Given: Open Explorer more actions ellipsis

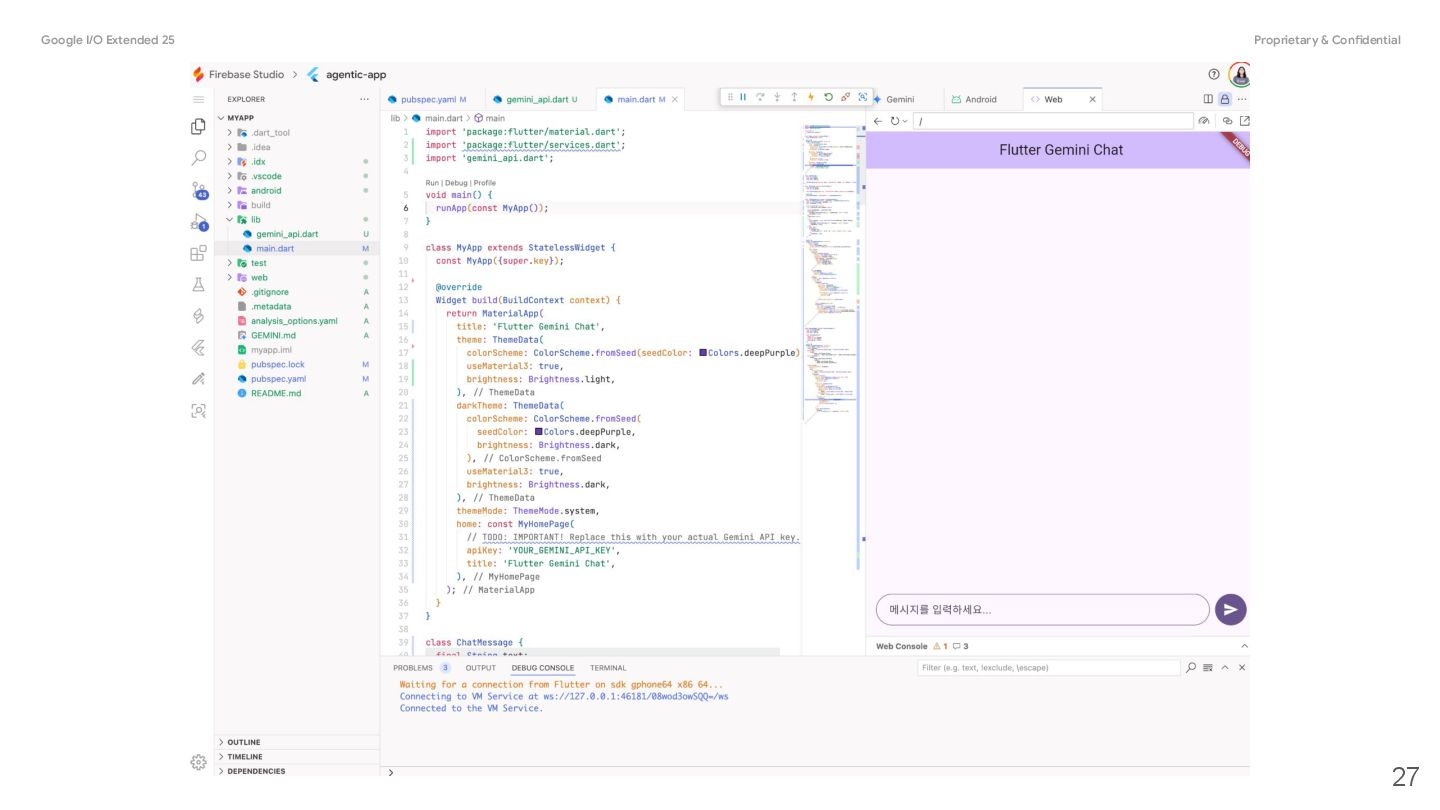Looking at the screenshot, I should tap(364, 99).
